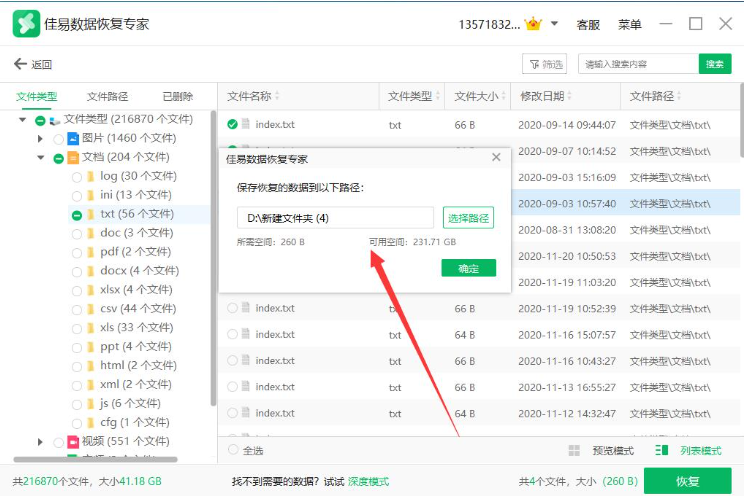
Task: Close the save path dialog
Action: point(496,157)
